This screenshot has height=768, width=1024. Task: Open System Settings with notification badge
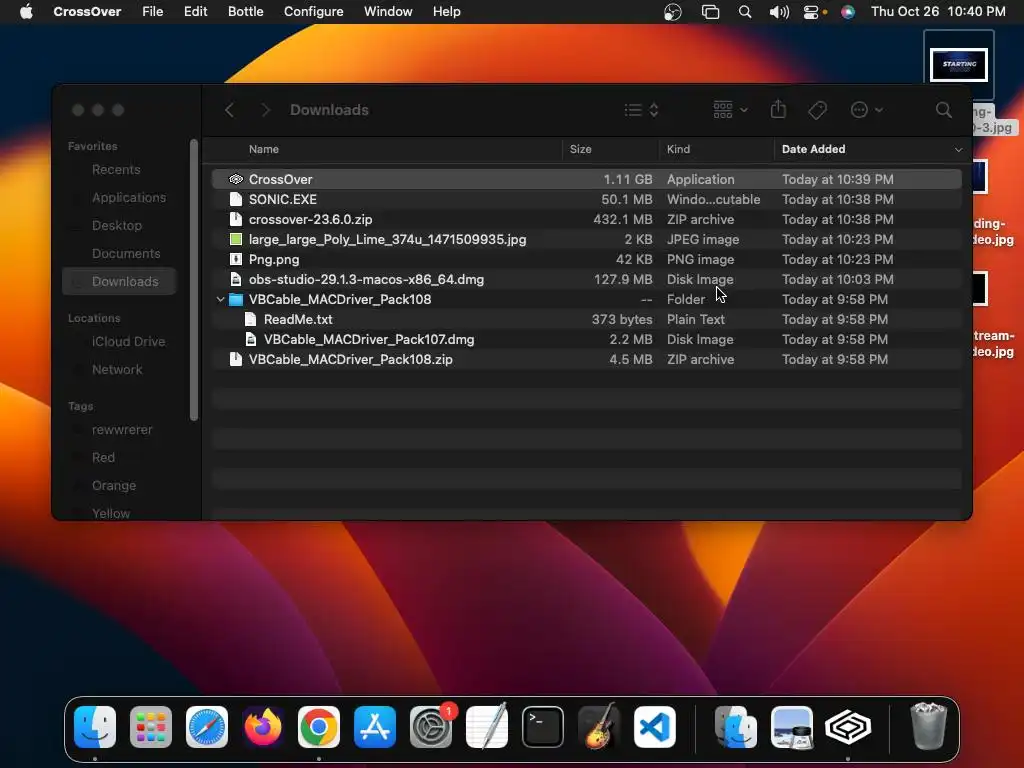[431, 727]
